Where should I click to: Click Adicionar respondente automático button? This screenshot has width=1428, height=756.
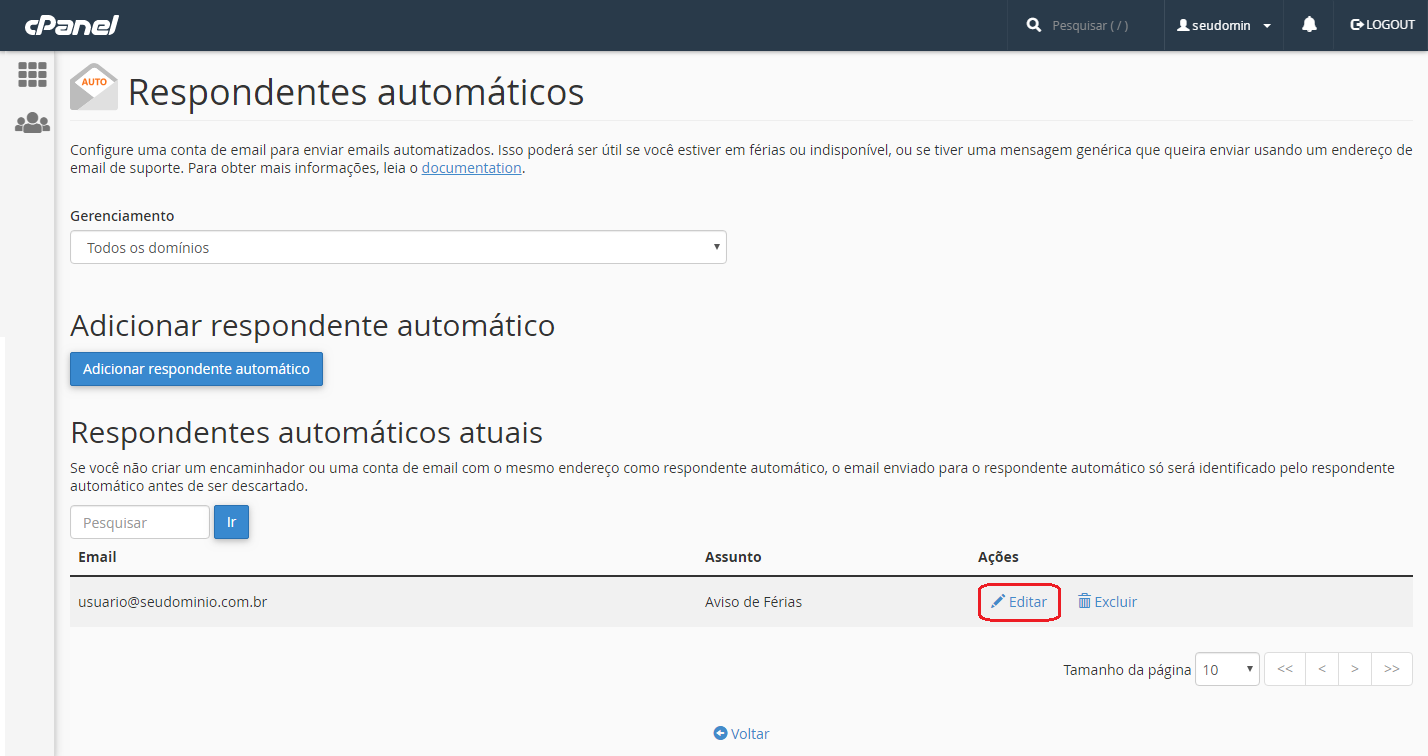click(196, 369)
